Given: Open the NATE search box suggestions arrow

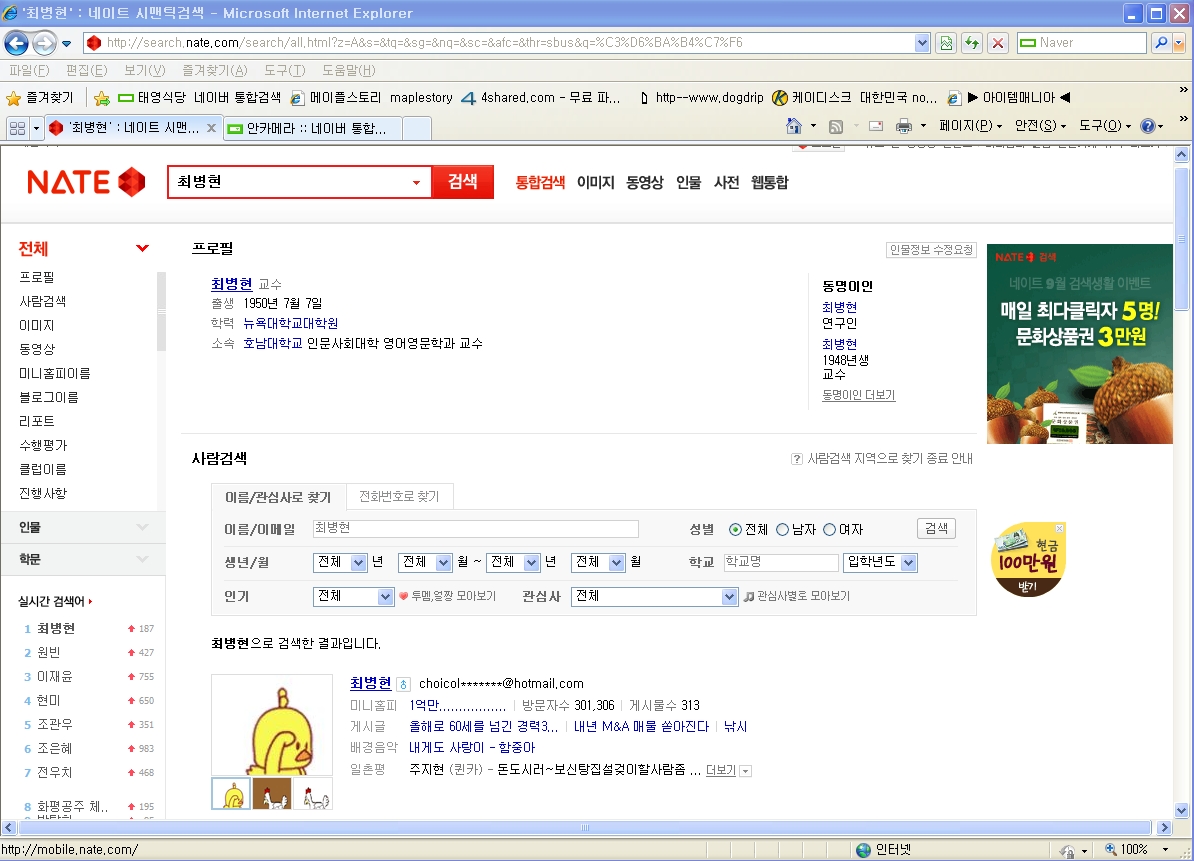Looking at the screenshot, I should click(417, 183).
